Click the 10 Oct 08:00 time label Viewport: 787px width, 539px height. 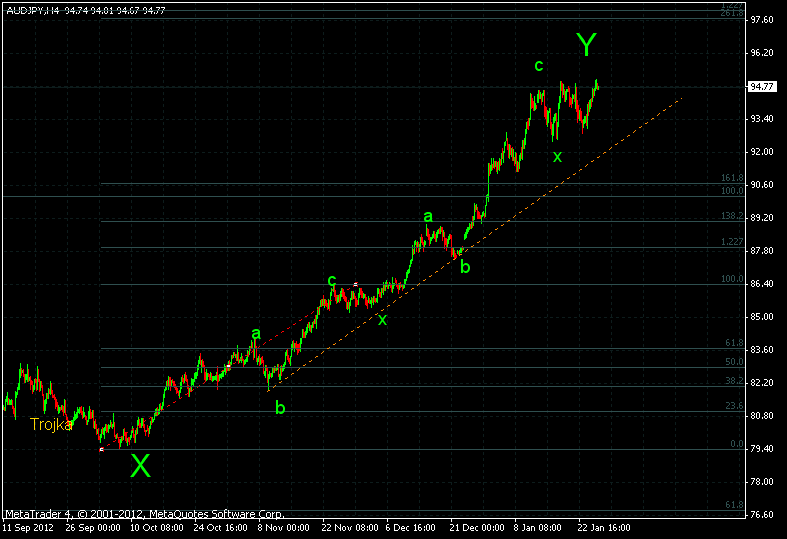pyautogui.click(x=157, y=528)
